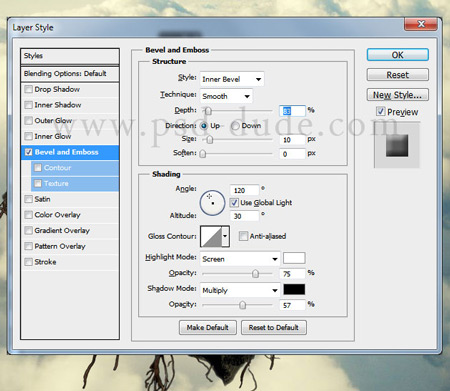Enable the Contour sub-option checkbox
The width and height of the screenshot is (450, 391).
pyautogui.click(x=38, y=168)
